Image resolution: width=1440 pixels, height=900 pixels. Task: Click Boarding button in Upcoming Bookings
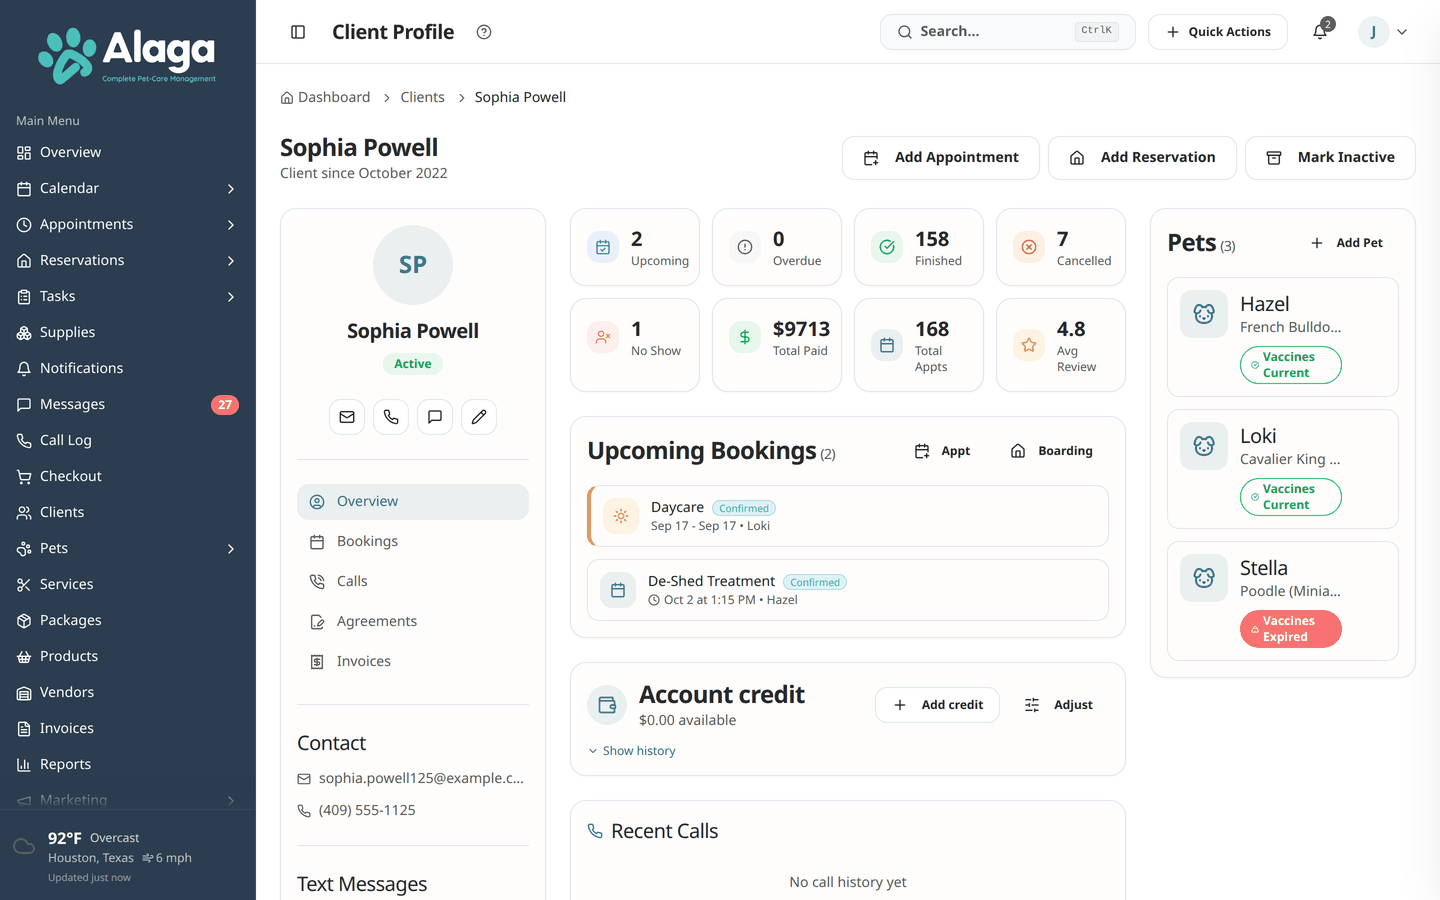1052,451
